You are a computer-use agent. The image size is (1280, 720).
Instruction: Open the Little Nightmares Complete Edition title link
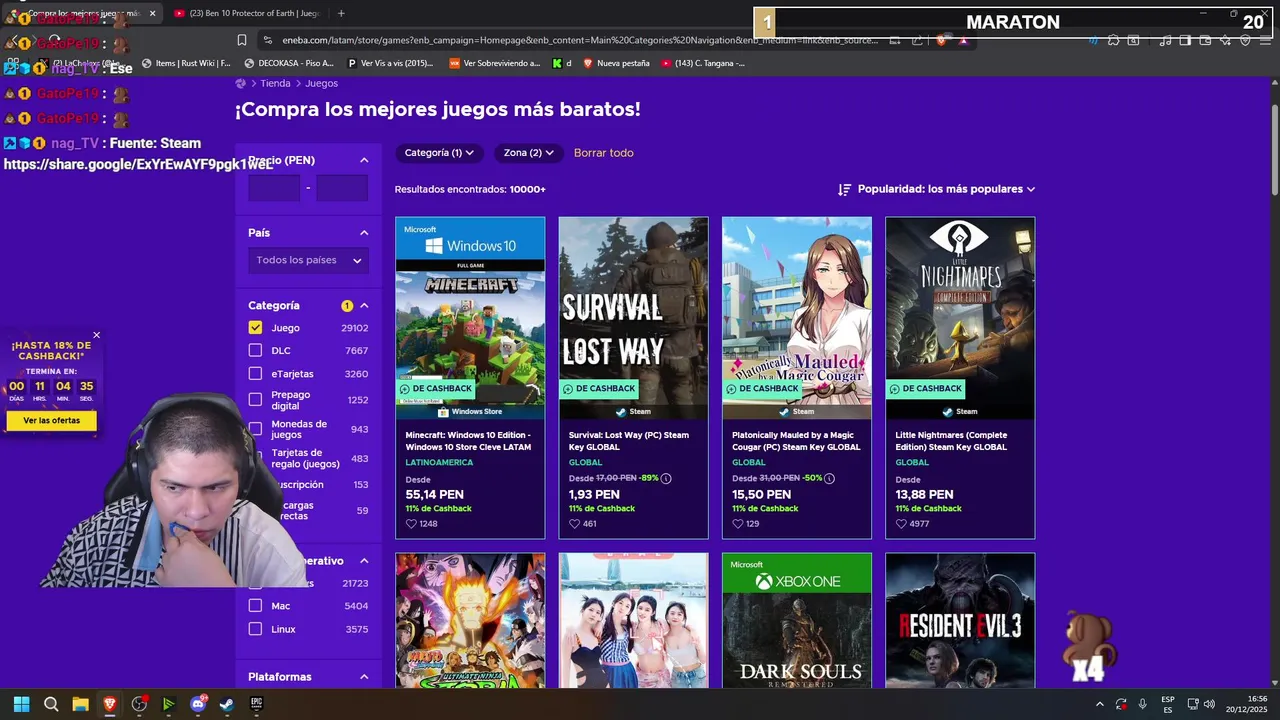[x=951, y=441]
